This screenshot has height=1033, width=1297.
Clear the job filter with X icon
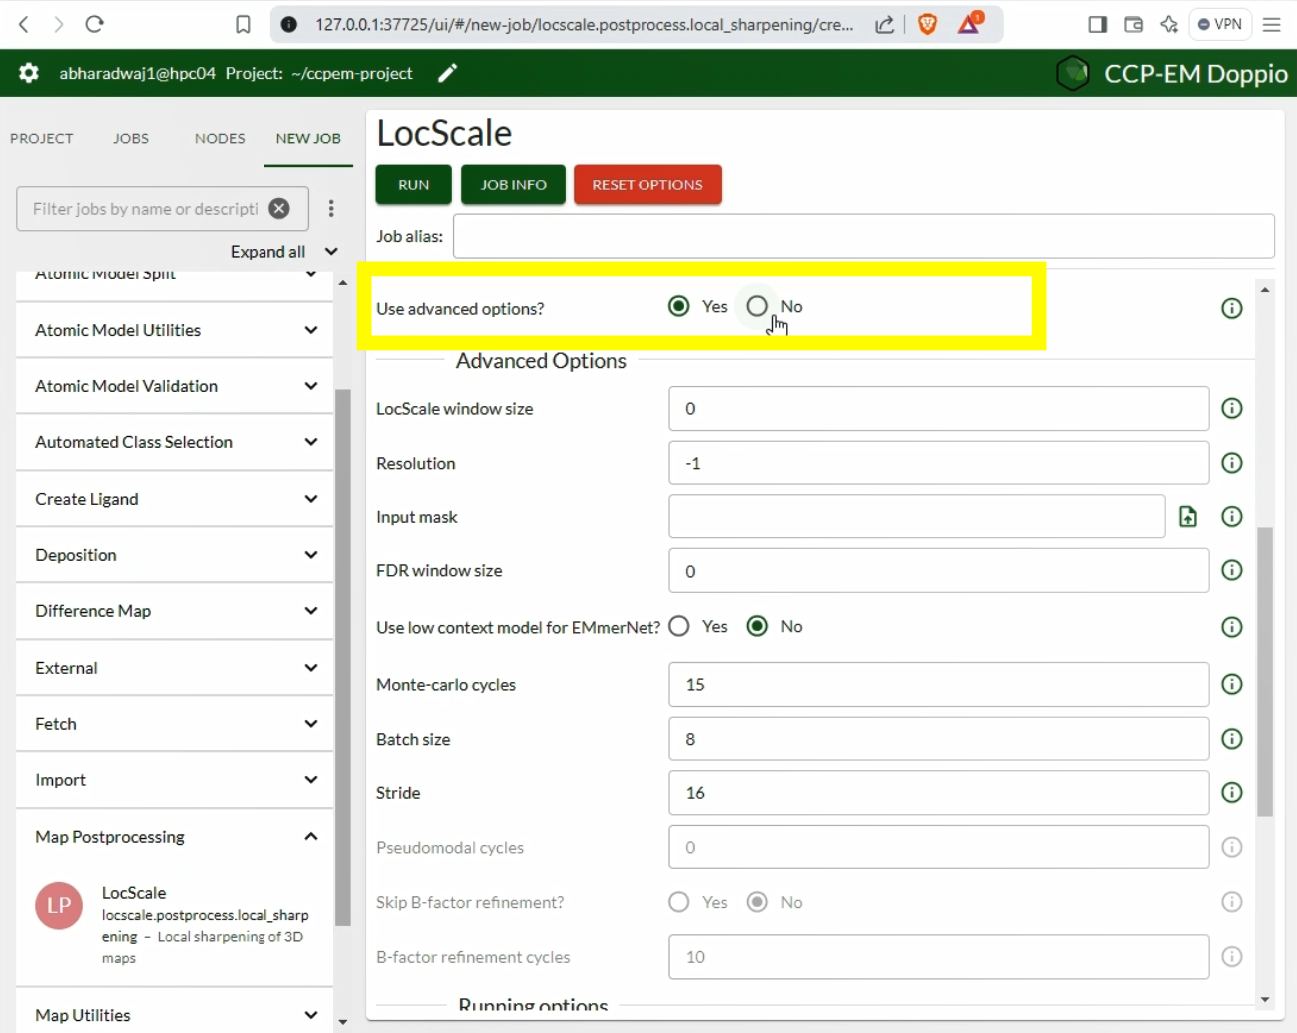coord(279,208)
